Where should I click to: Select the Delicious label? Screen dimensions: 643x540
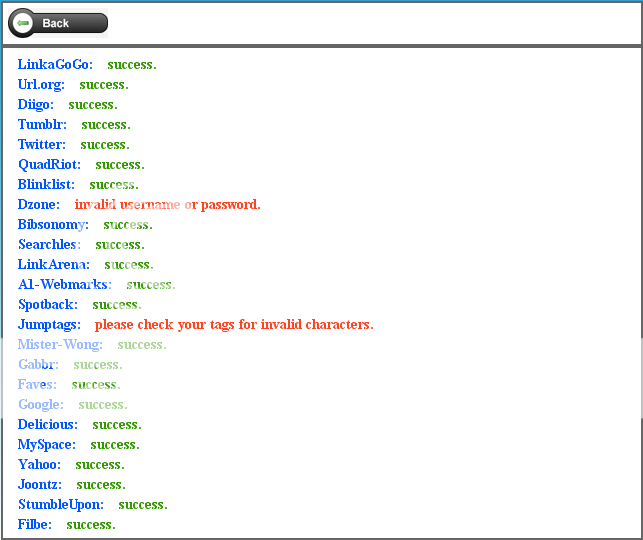click(x=48, y=425)
